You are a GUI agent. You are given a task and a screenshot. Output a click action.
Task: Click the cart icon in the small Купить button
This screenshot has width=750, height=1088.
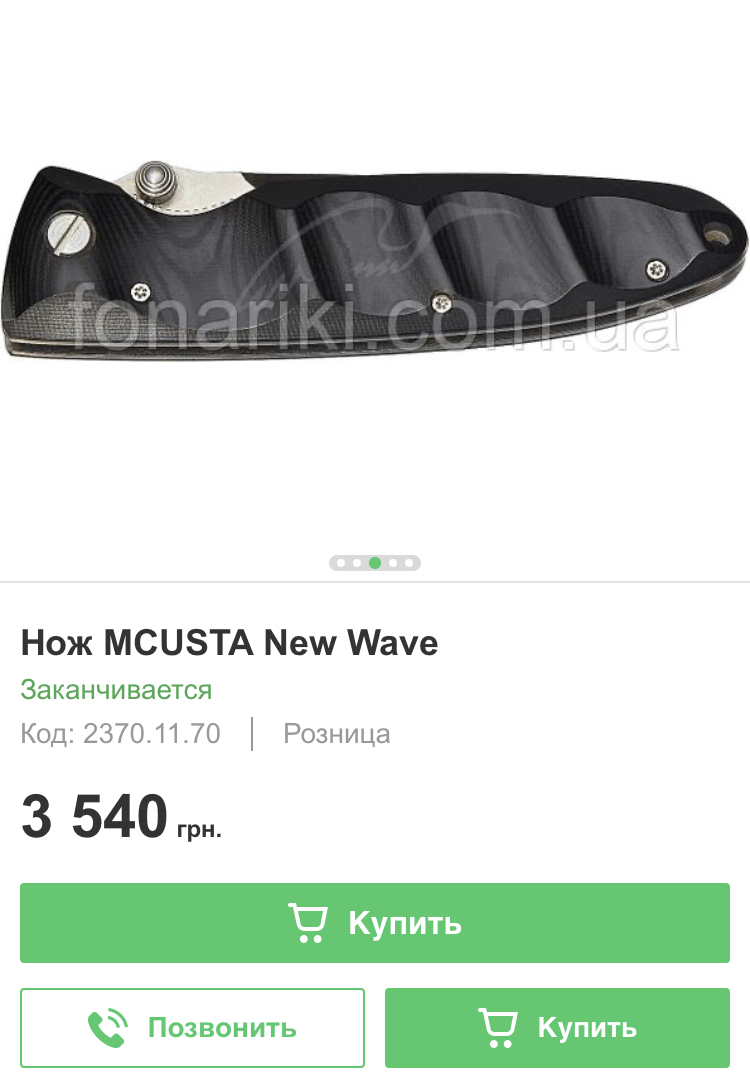pyautogui.click(x=498, y=1028)
